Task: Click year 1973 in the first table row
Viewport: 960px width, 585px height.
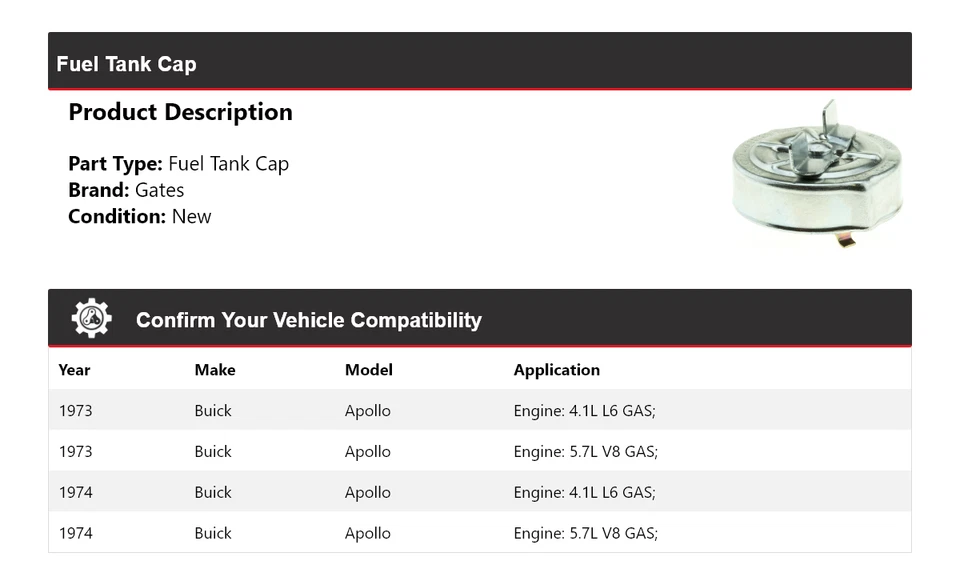Action: coord(75,411)
